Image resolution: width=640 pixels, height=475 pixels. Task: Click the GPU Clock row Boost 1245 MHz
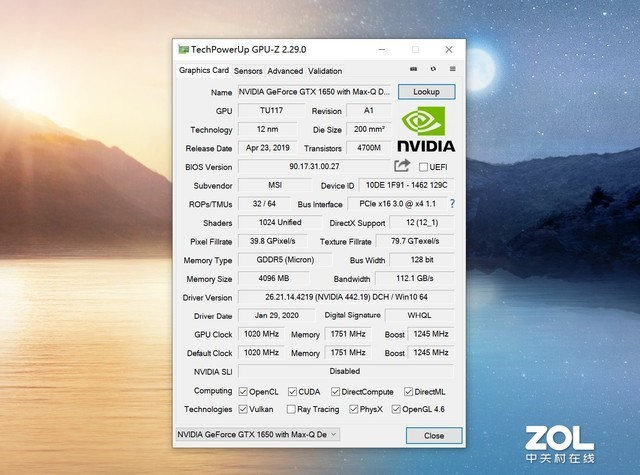click(x=431, y=334)
